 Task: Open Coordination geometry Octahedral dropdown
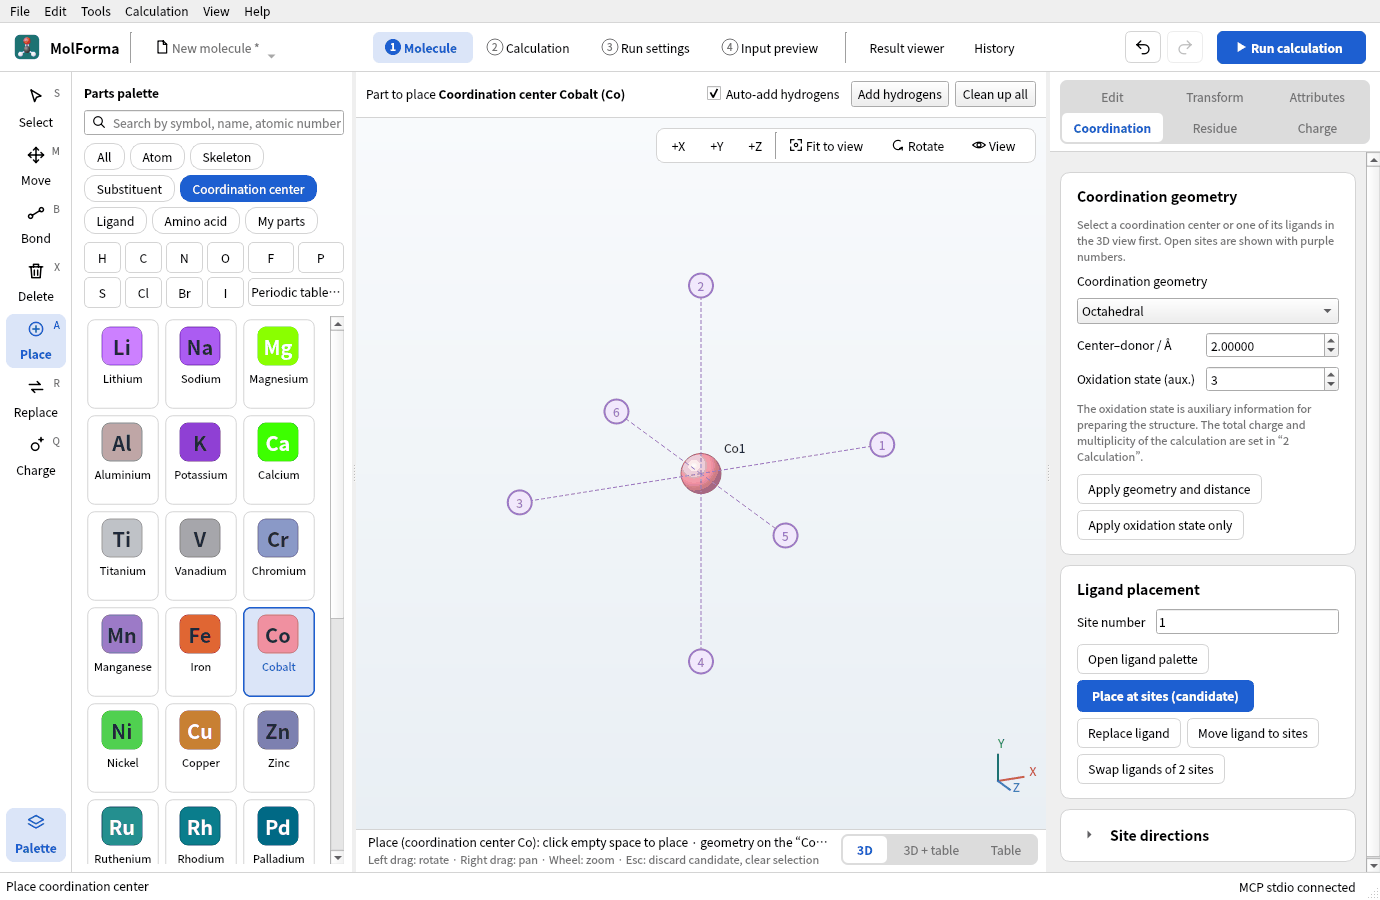(1207, 311)
